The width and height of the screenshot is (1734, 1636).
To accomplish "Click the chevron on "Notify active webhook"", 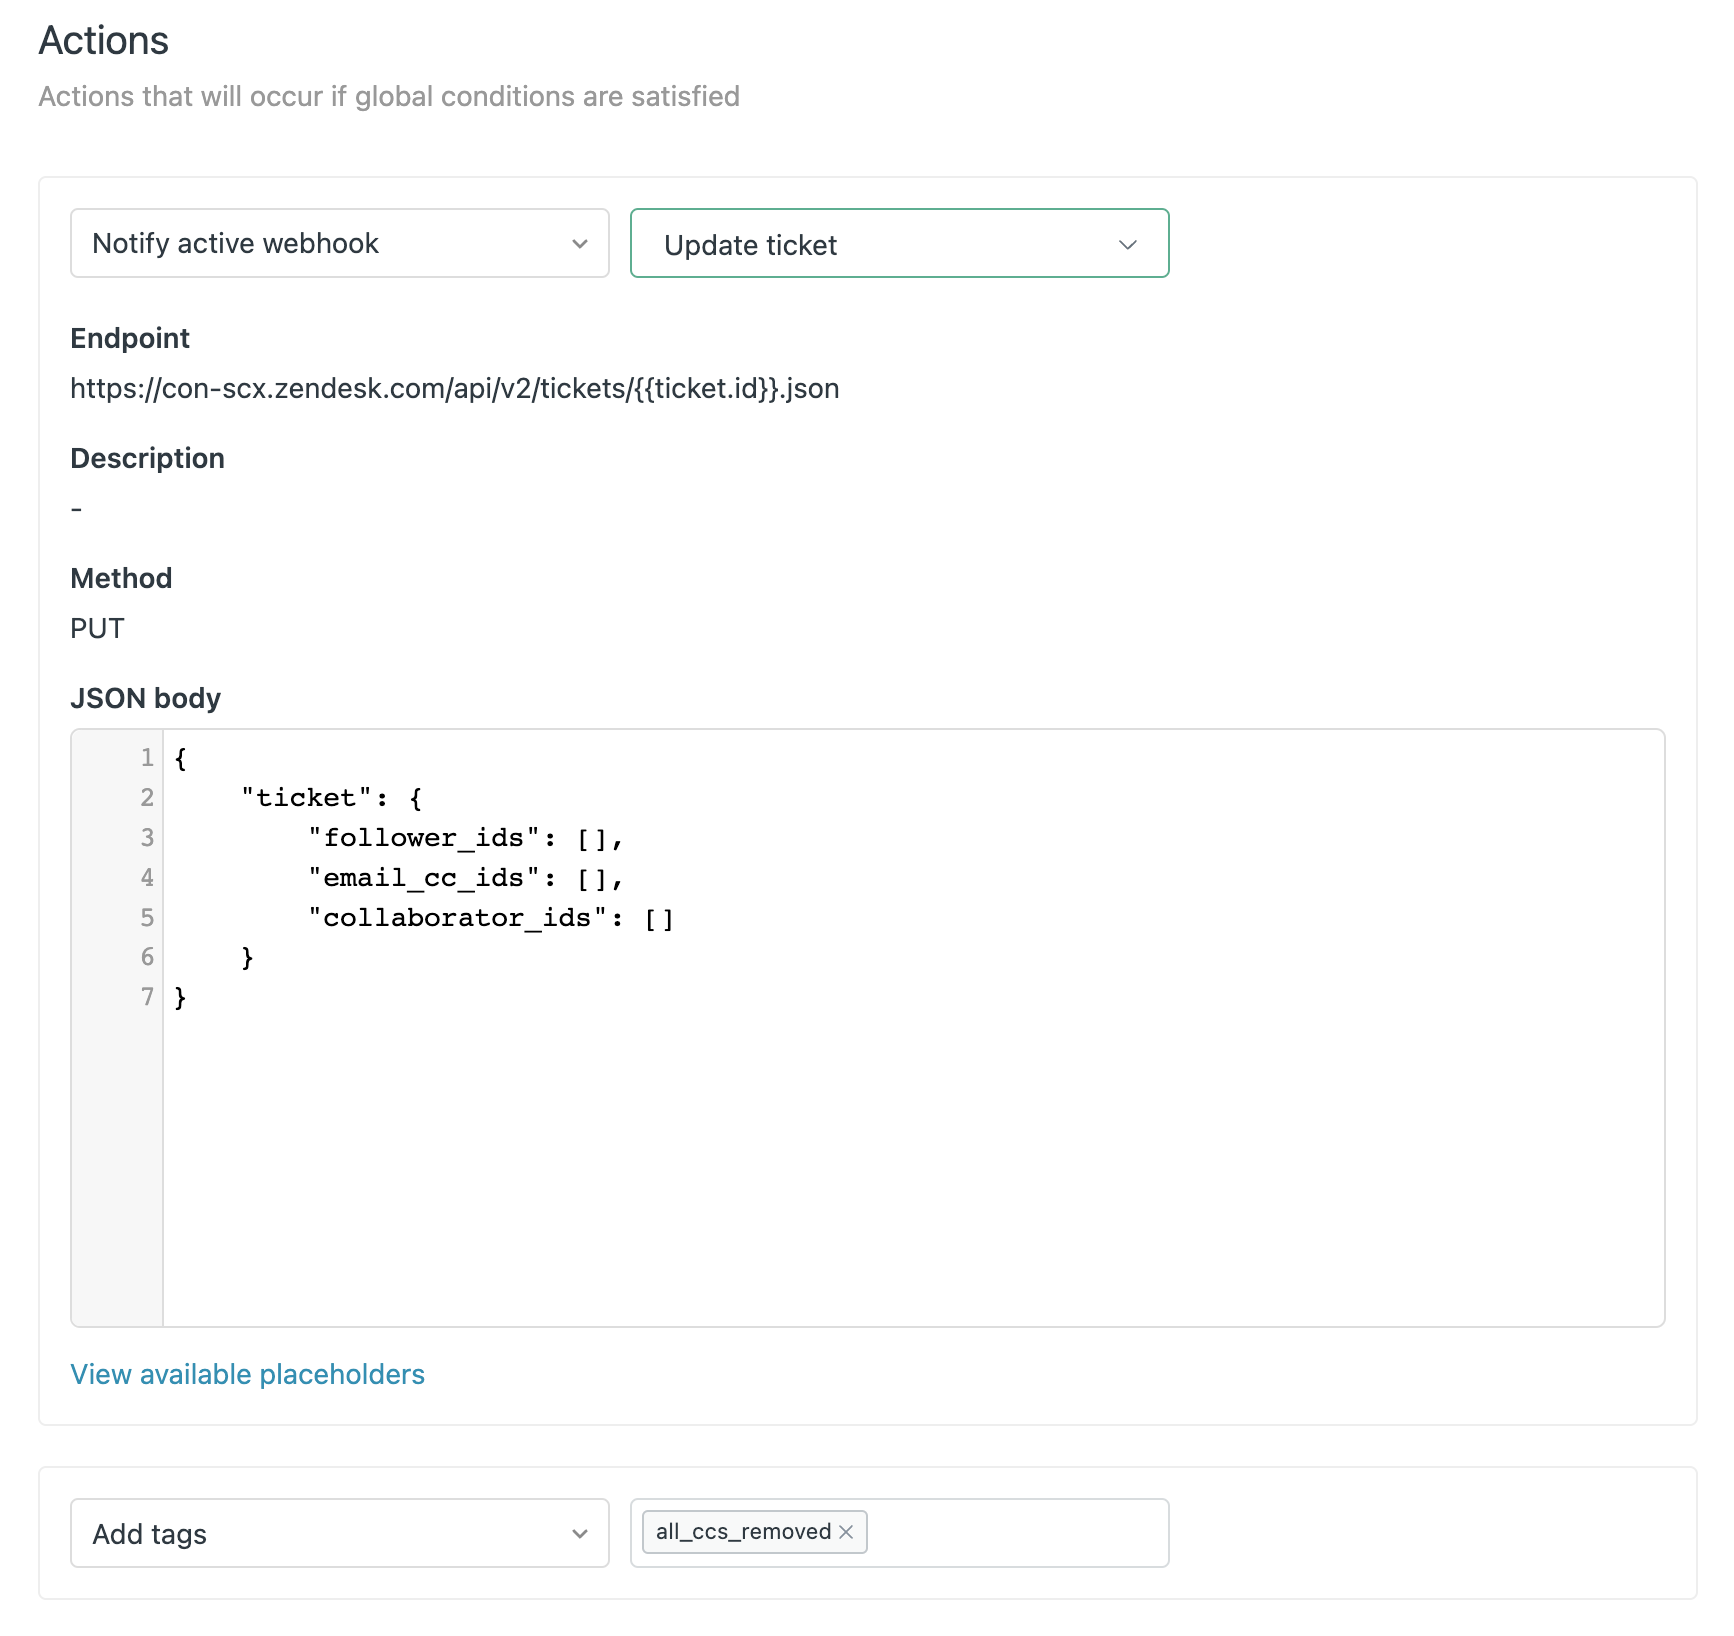I will (578, 243).
